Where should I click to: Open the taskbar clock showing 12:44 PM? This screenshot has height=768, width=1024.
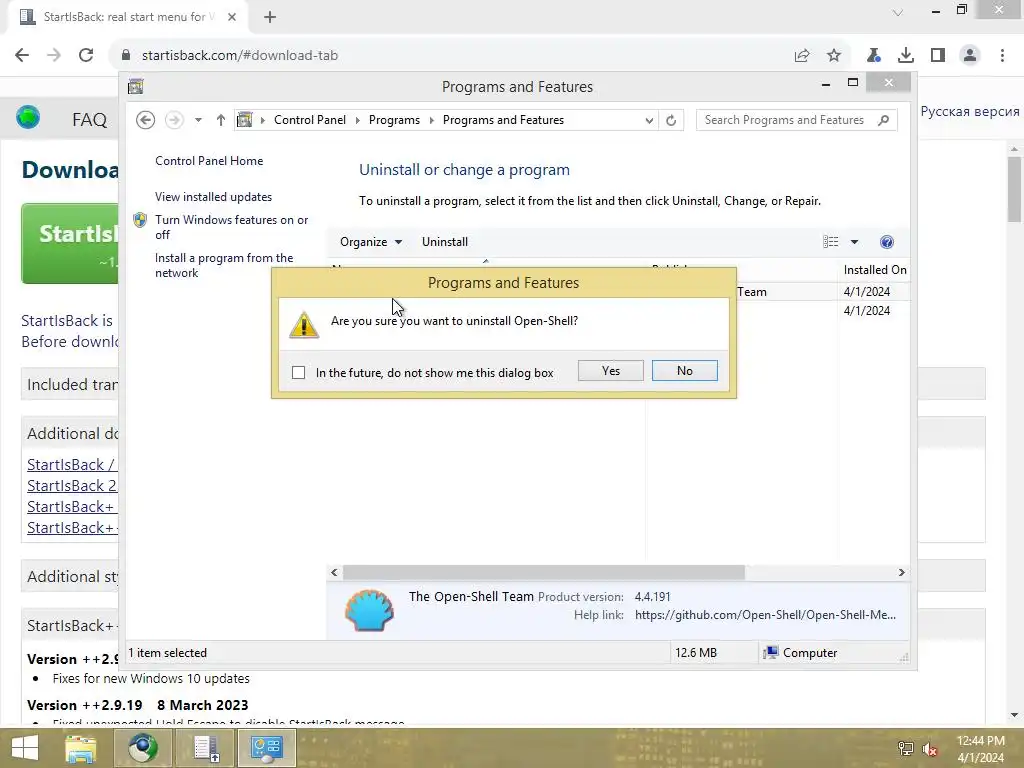point(980,749)
